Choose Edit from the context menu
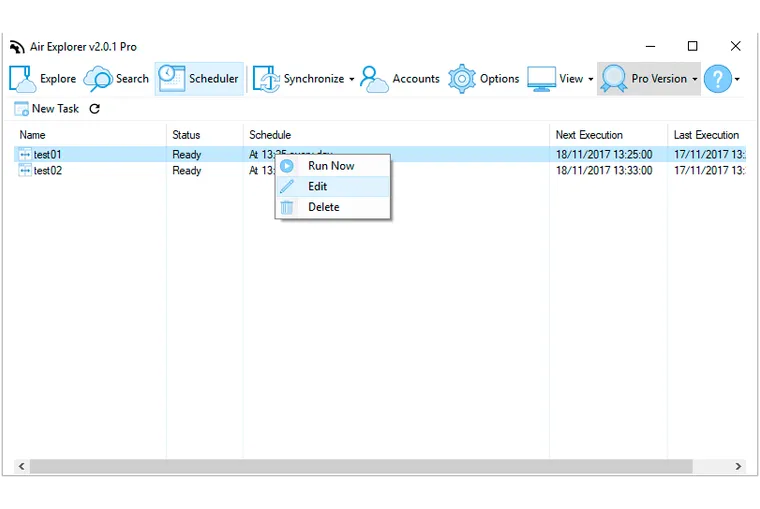 tap(333, 187)
